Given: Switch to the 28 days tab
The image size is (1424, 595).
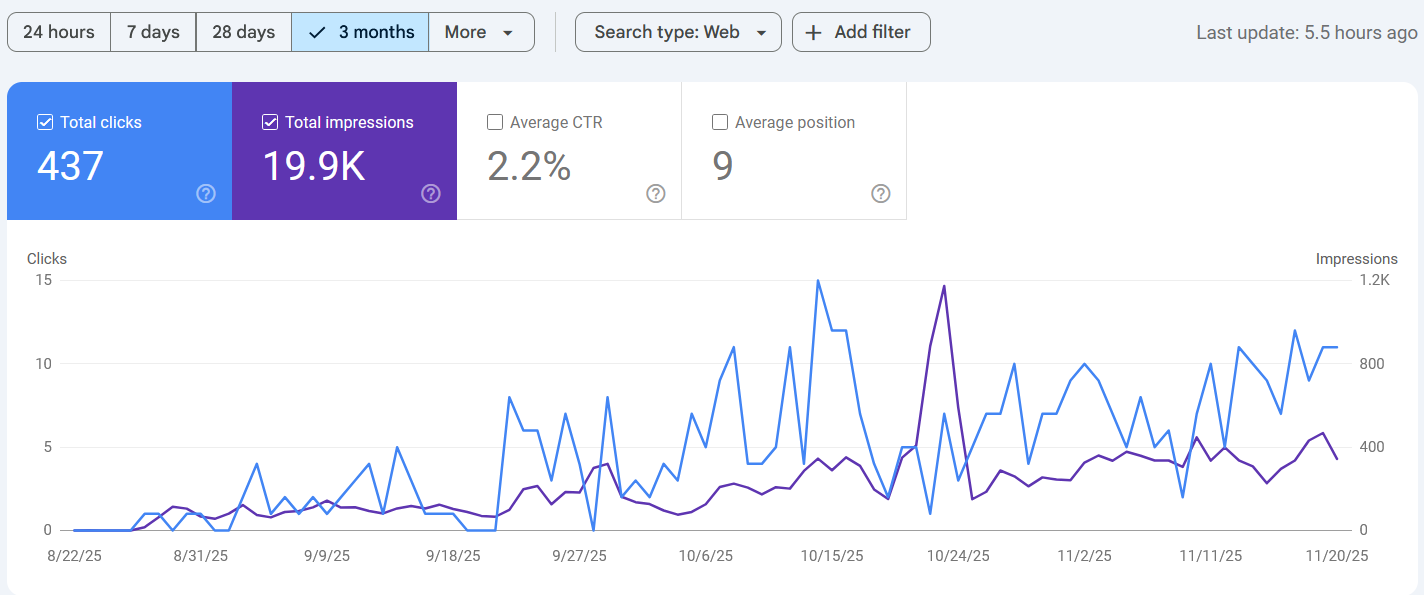Looking at the screenshot, I should click(243, 31).
